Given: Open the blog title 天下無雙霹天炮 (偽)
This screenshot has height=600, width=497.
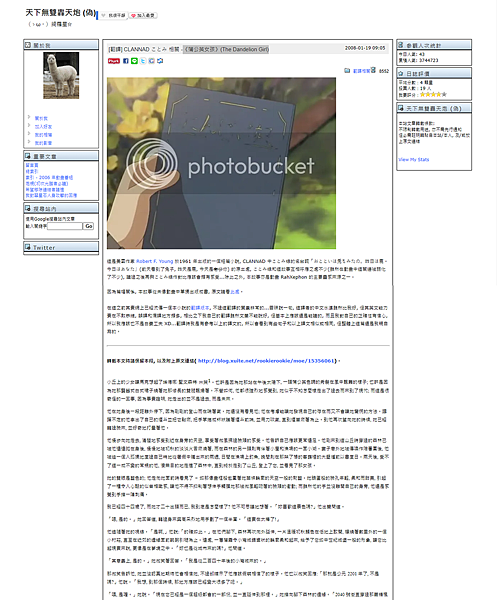Looking at the screenshot, I should click(60, 13).
